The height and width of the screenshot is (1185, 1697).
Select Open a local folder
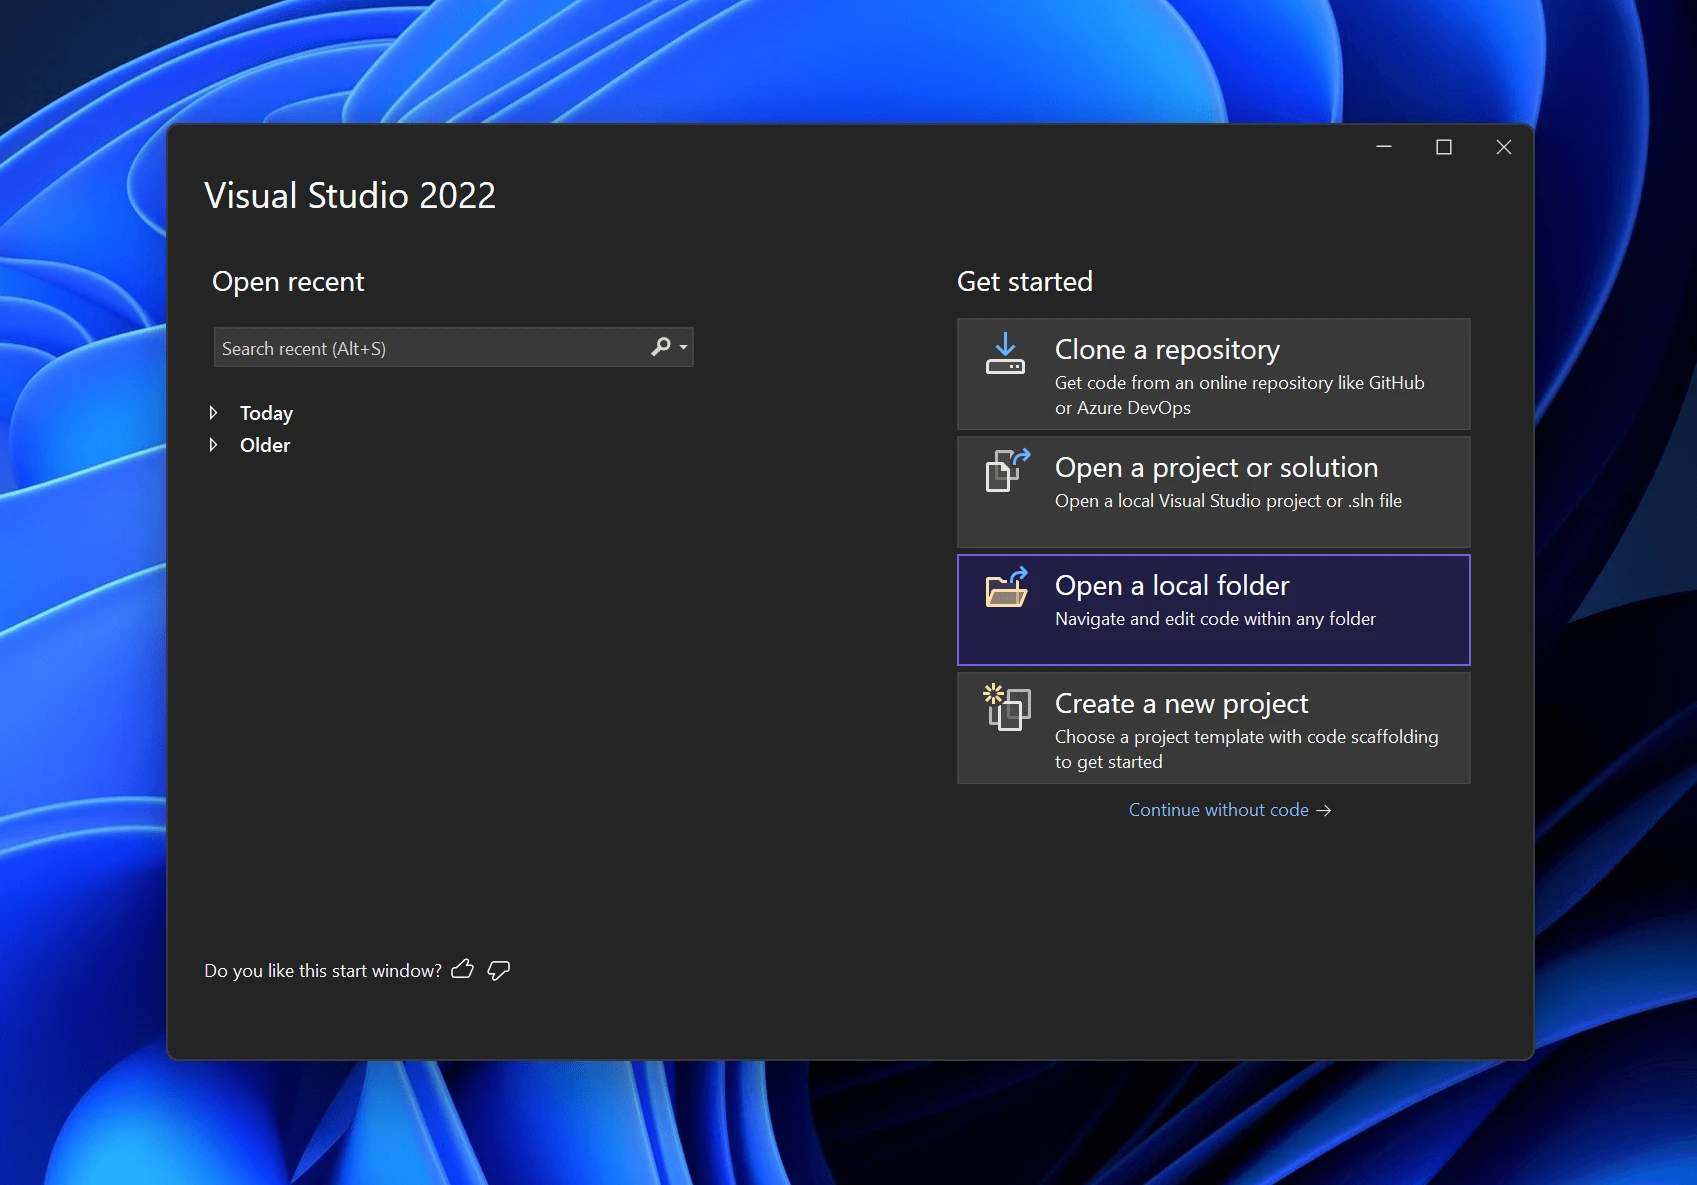coord(1213,609)
